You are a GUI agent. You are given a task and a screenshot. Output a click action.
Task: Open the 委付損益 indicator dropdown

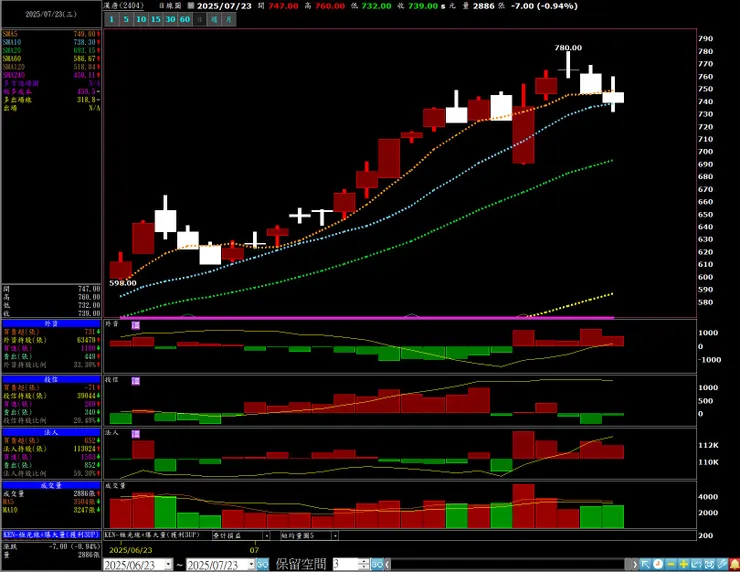click(267, 536)
